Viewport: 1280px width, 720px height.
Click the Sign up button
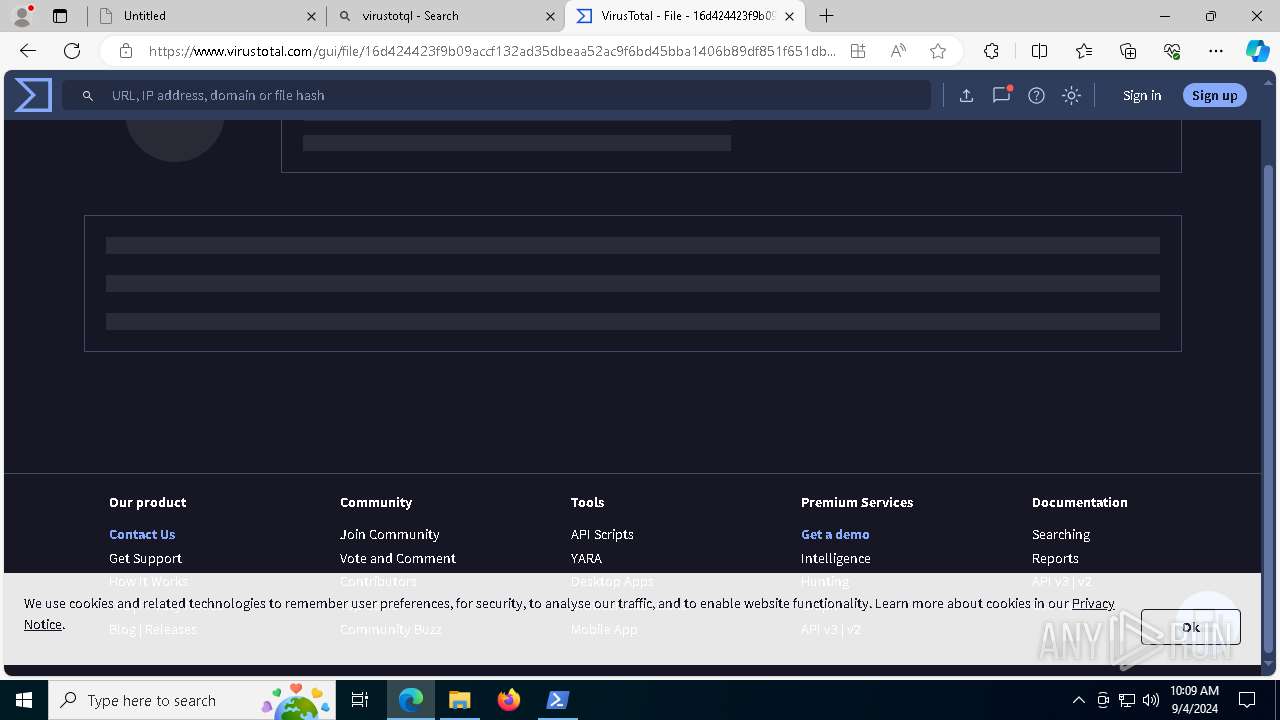click(1214, 96)
